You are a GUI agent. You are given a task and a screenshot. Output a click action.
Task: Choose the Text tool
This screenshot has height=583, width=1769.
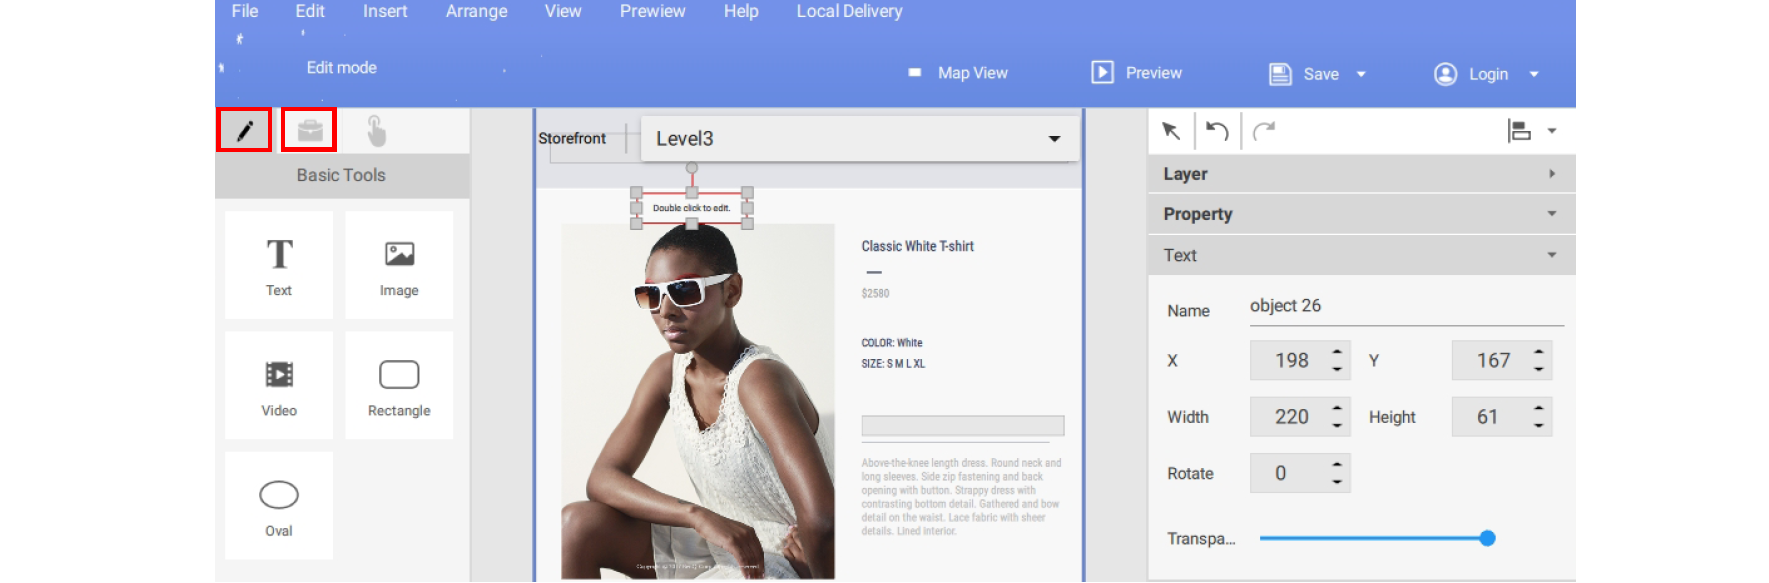(279, 265)
